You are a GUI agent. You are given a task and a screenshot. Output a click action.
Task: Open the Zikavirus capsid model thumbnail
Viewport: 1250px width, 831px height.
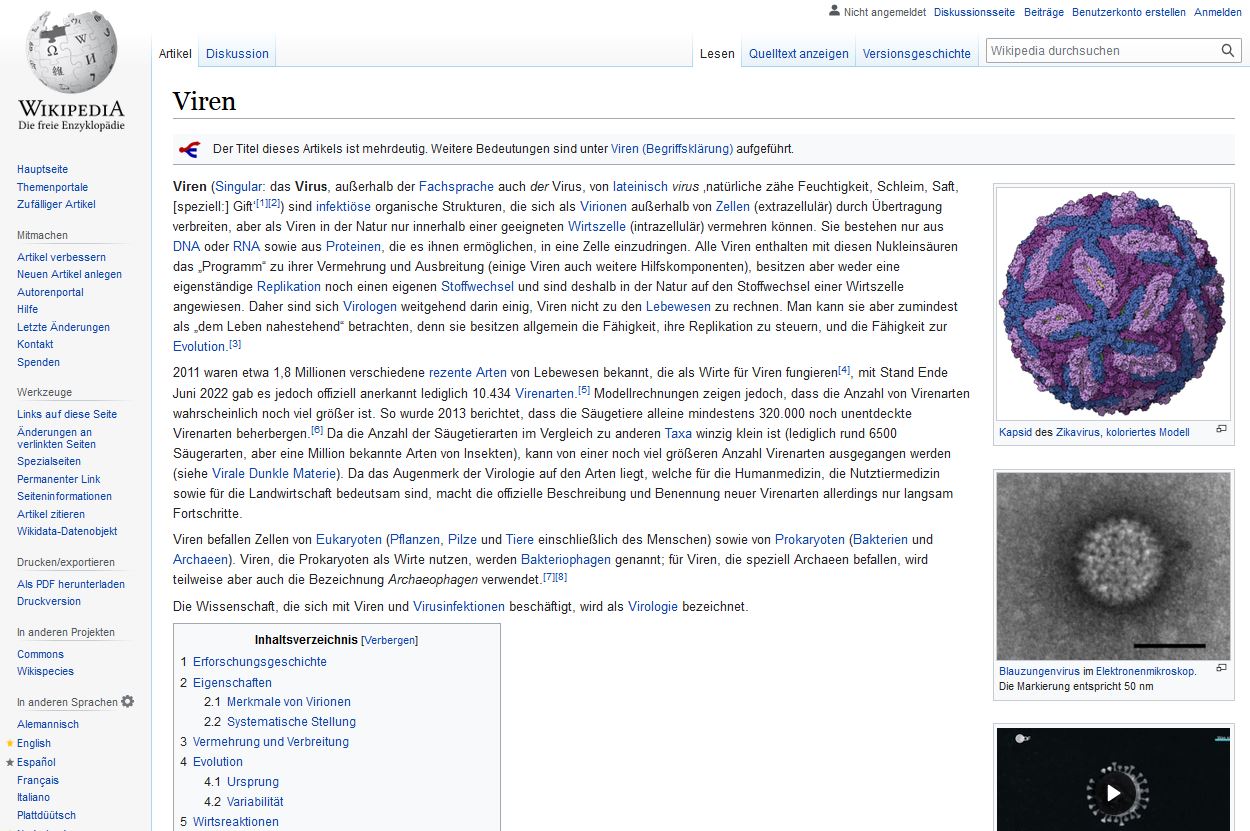(x=1113, y=302)
